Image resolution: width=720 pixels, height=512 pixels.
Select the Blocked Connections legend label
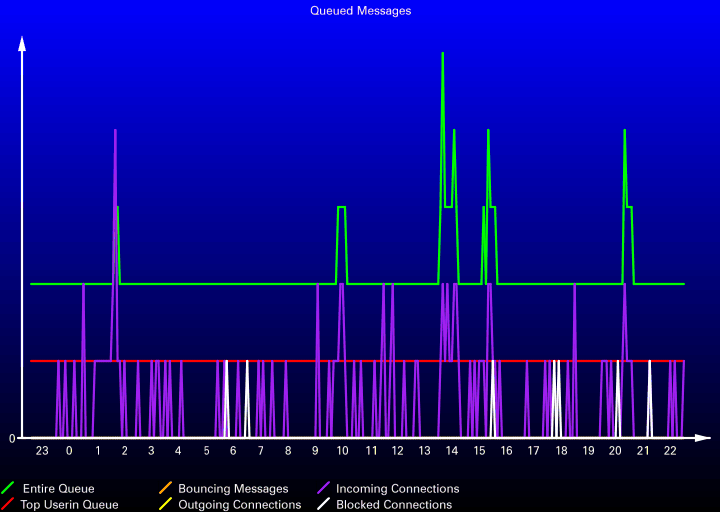[x=393, y=505]
